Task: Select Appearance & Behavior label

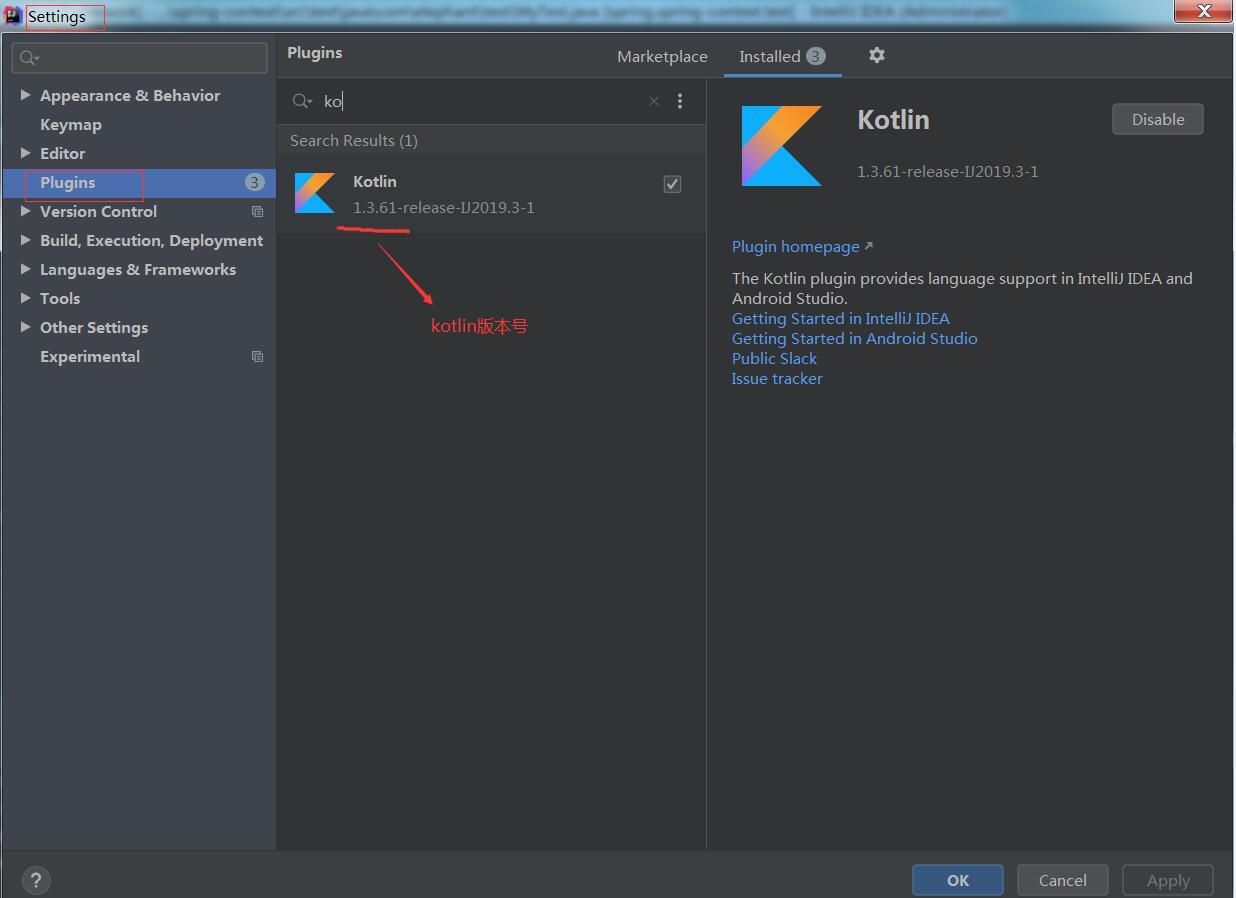Action: 130,96
